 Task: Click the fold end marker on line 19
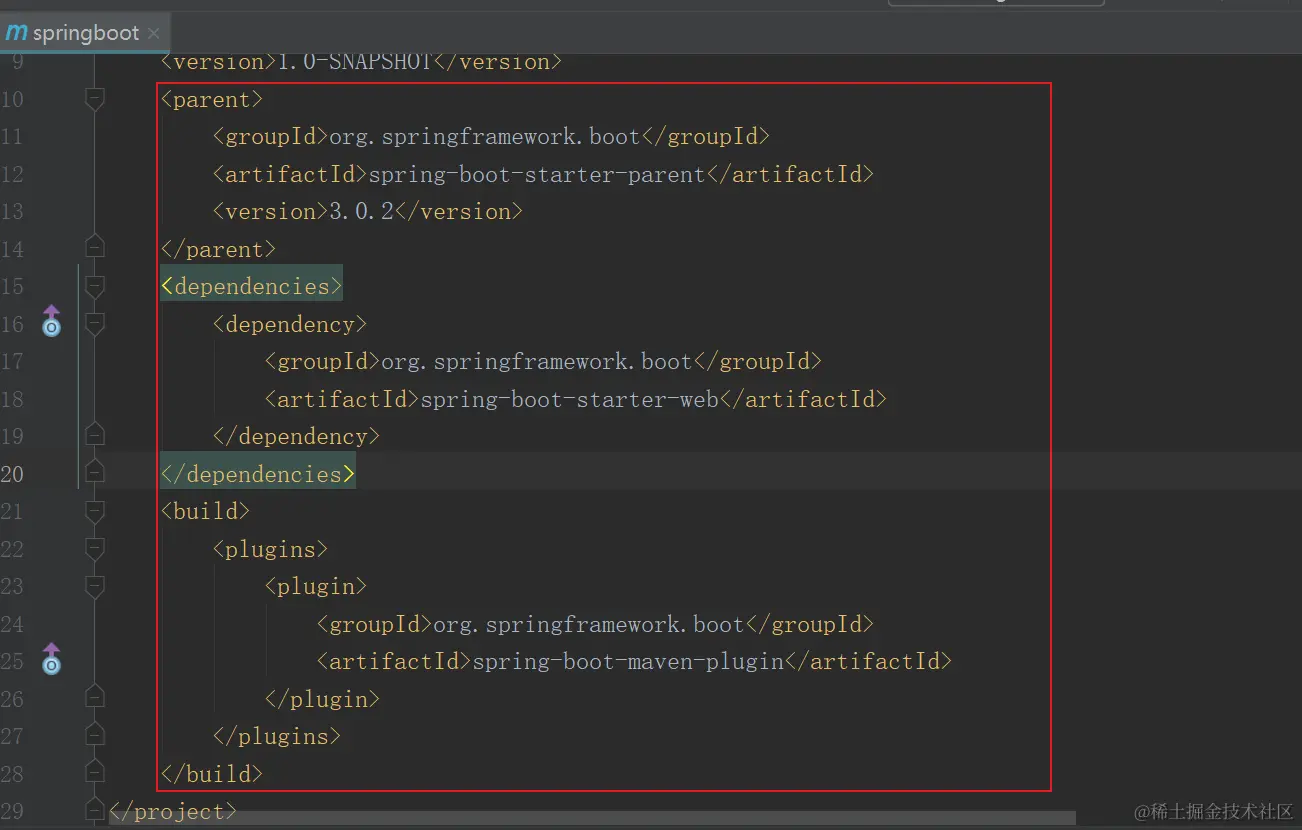tap(95, 436)
